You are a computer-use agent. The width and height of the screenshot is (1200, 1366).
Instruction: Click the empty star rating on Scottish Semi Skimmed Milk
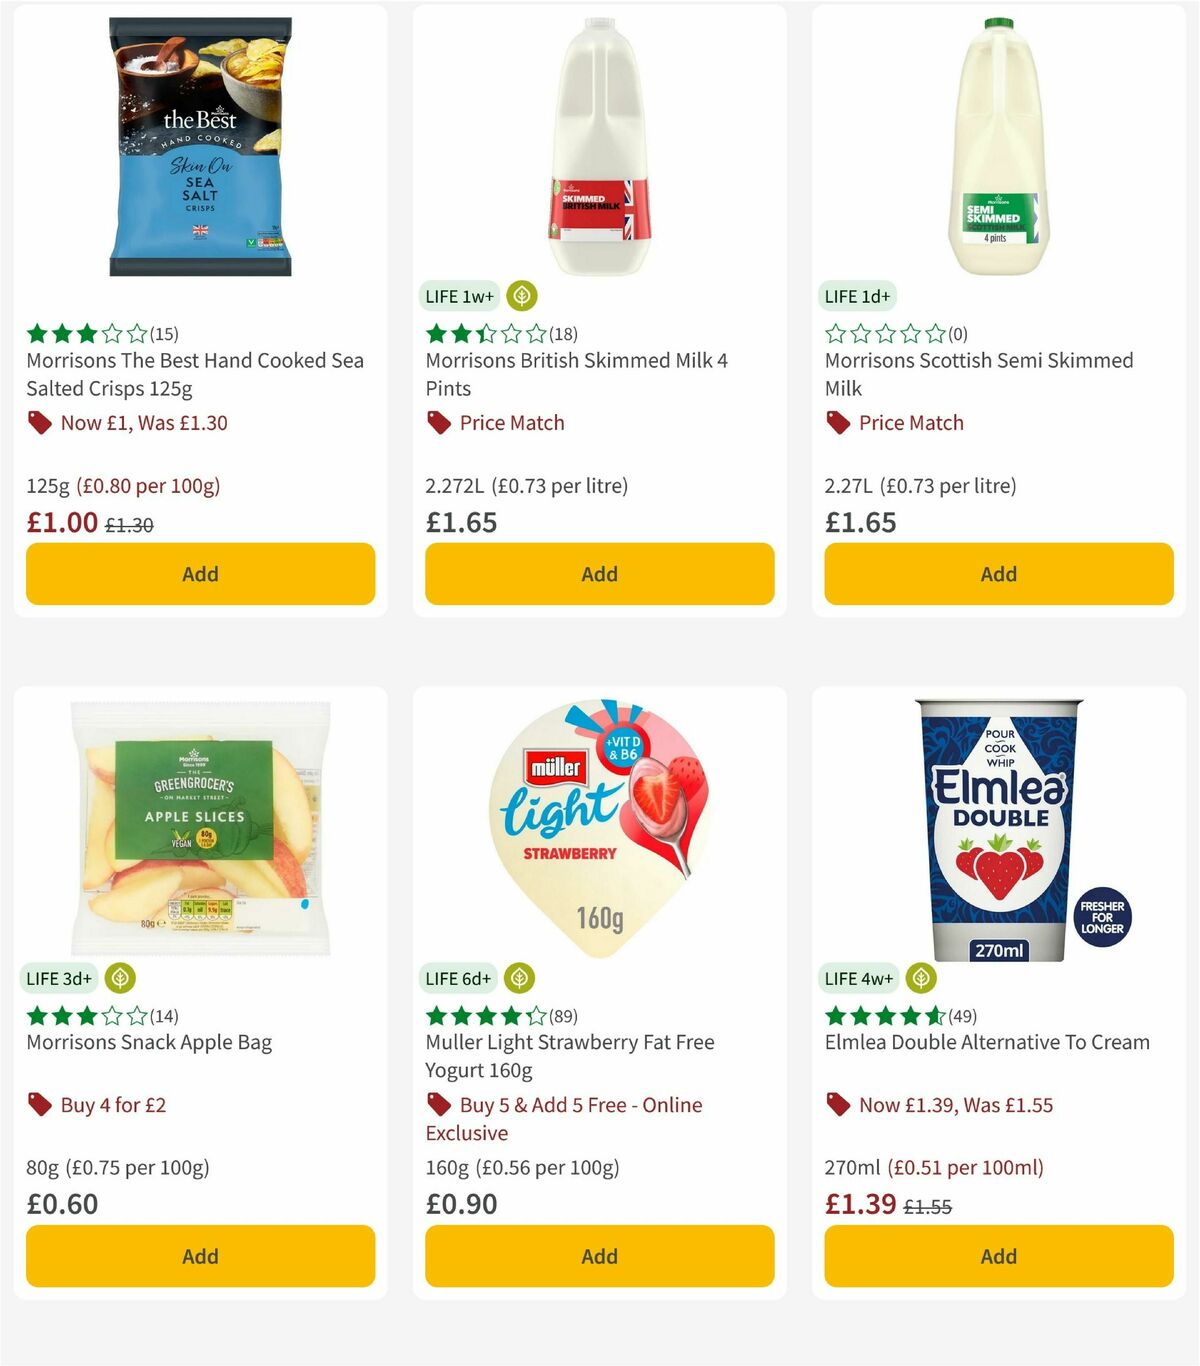pos(885,333)
